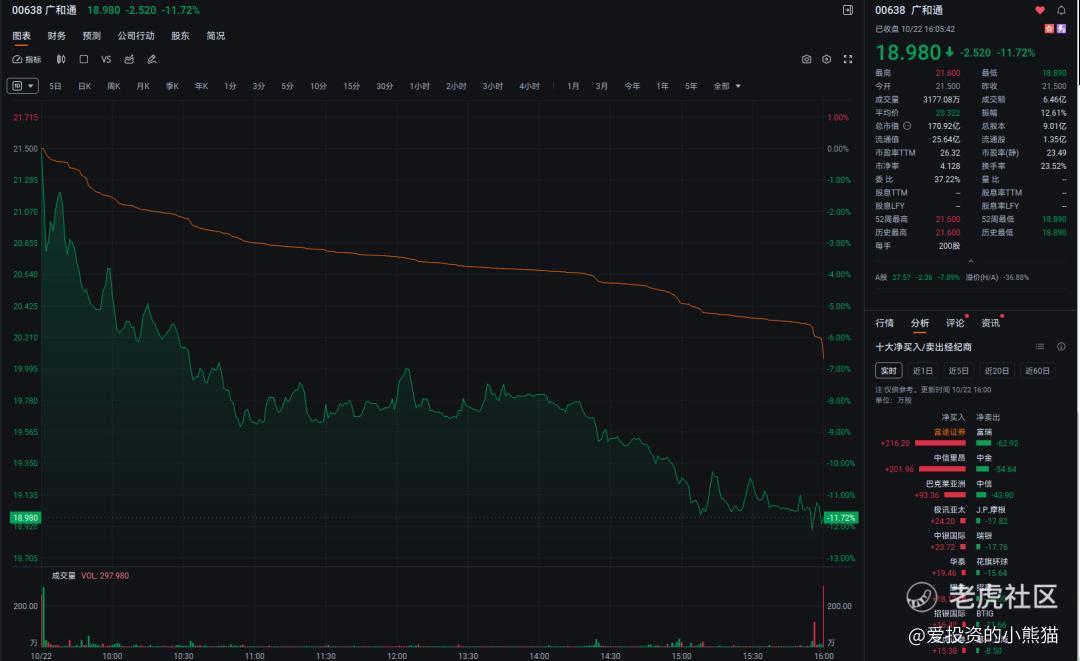Expand chart to fullscreen
Screen dimensions: 1080x661
tap(848, 59)
